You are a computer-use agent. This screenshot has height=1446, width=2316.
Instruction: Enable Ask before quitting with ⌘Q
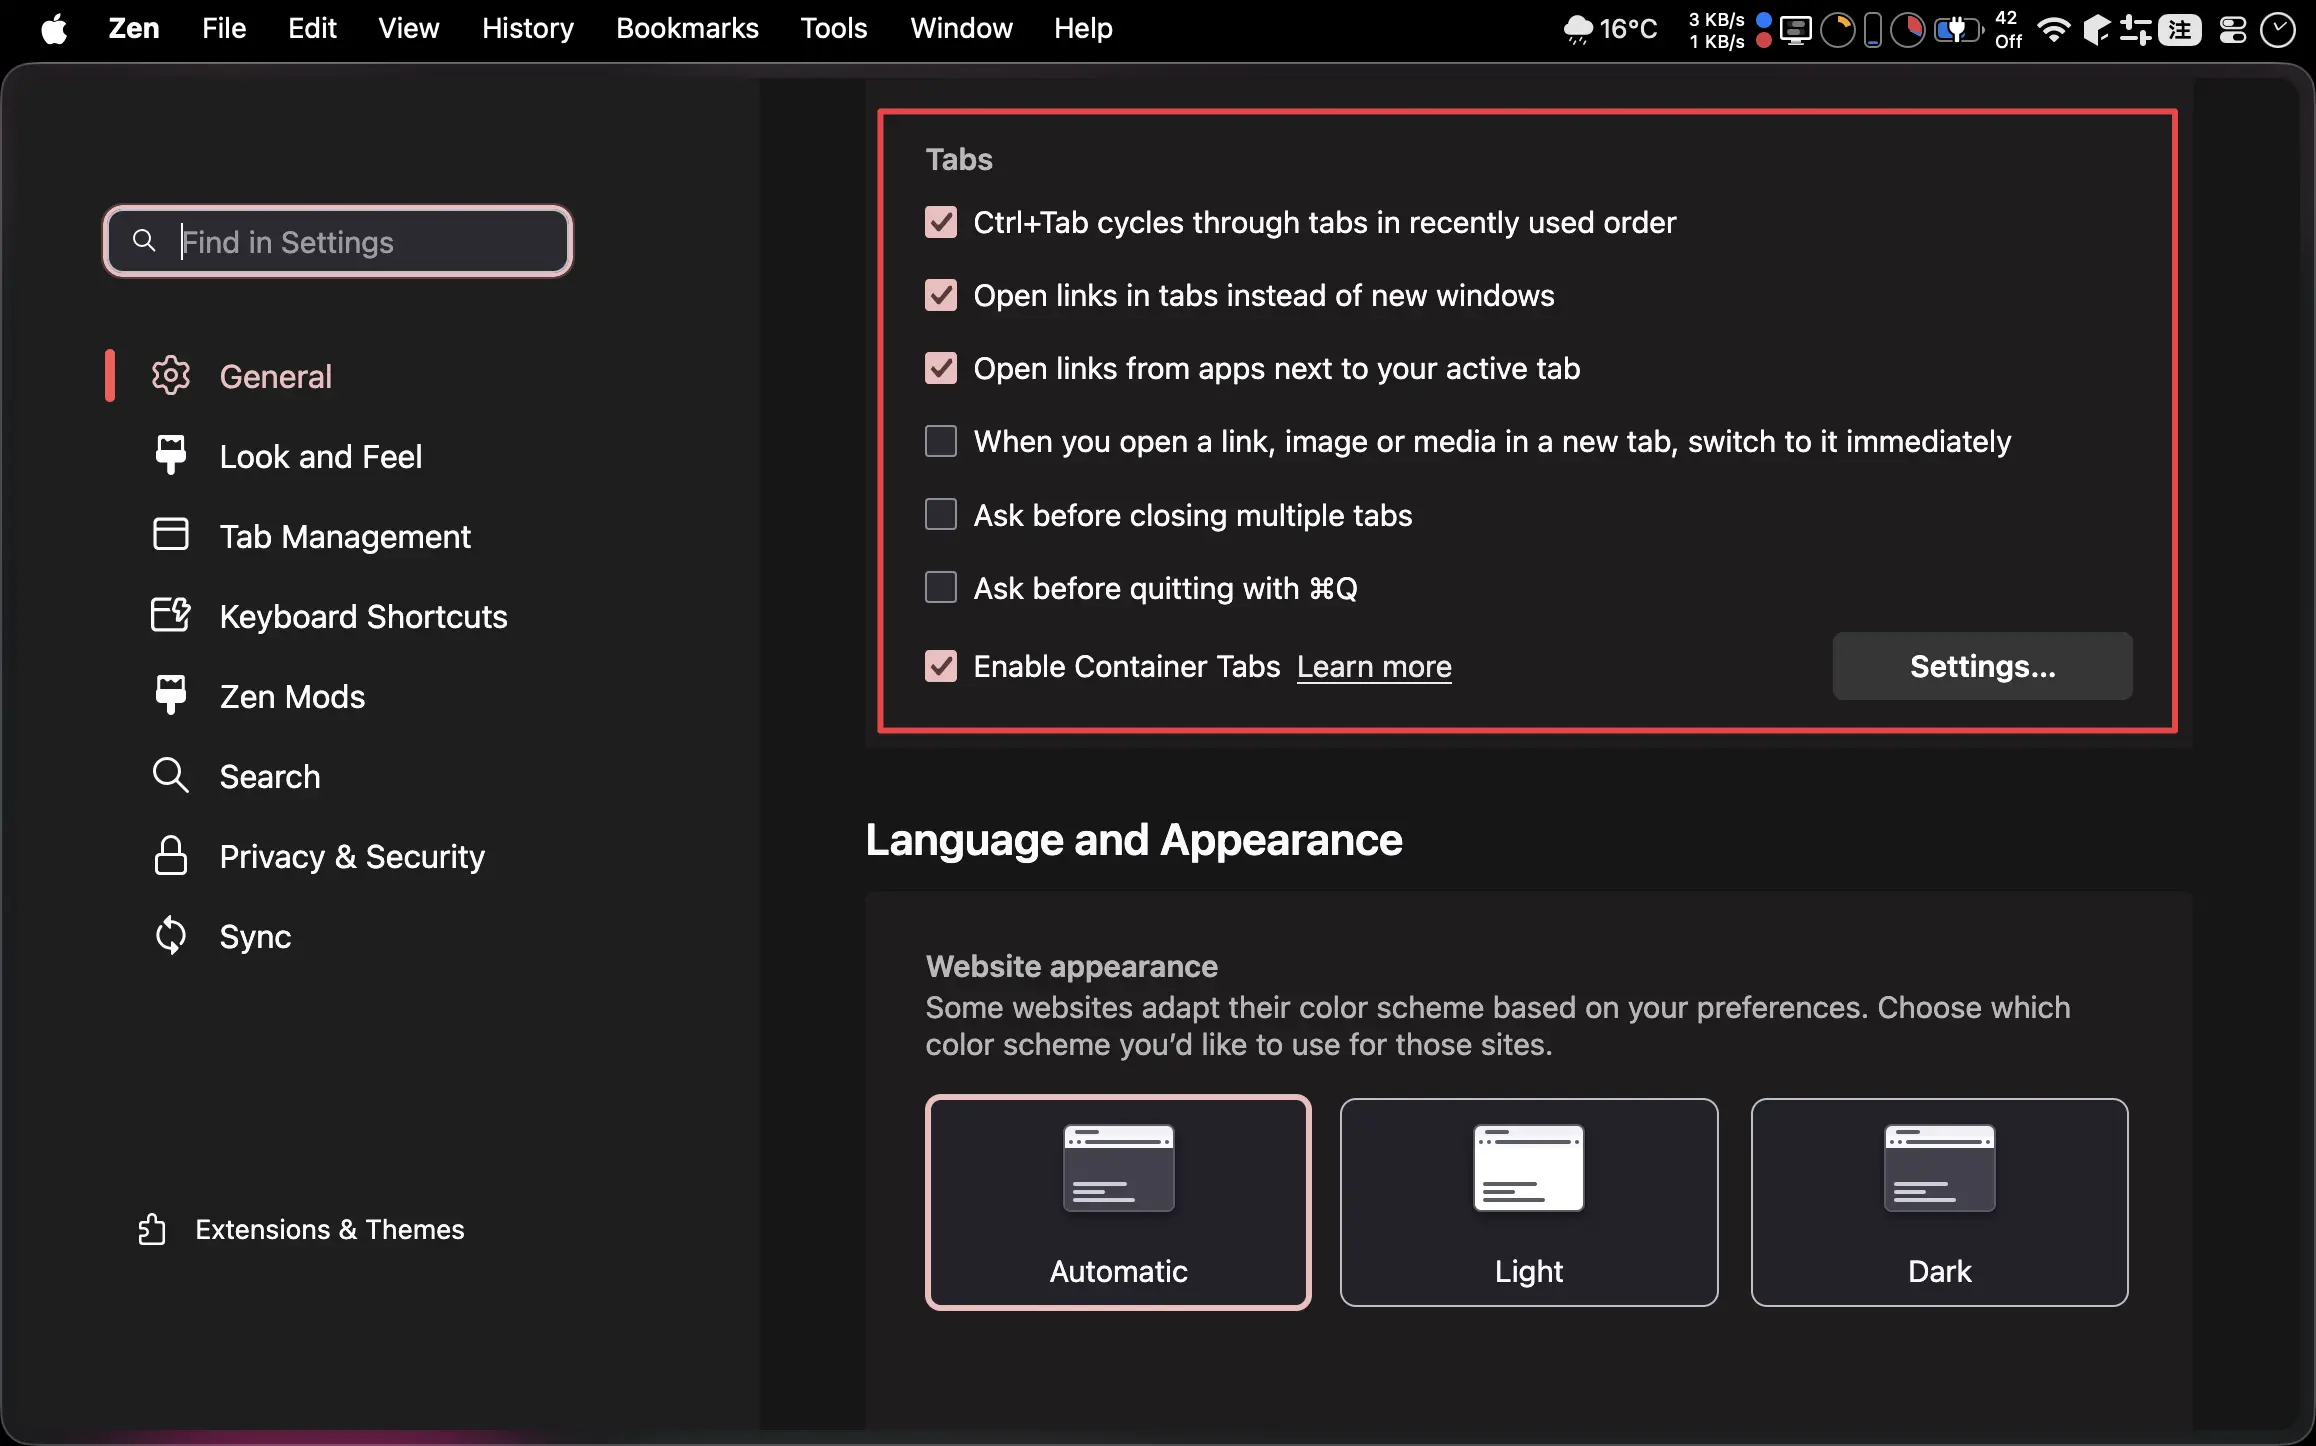pos(940,588)
